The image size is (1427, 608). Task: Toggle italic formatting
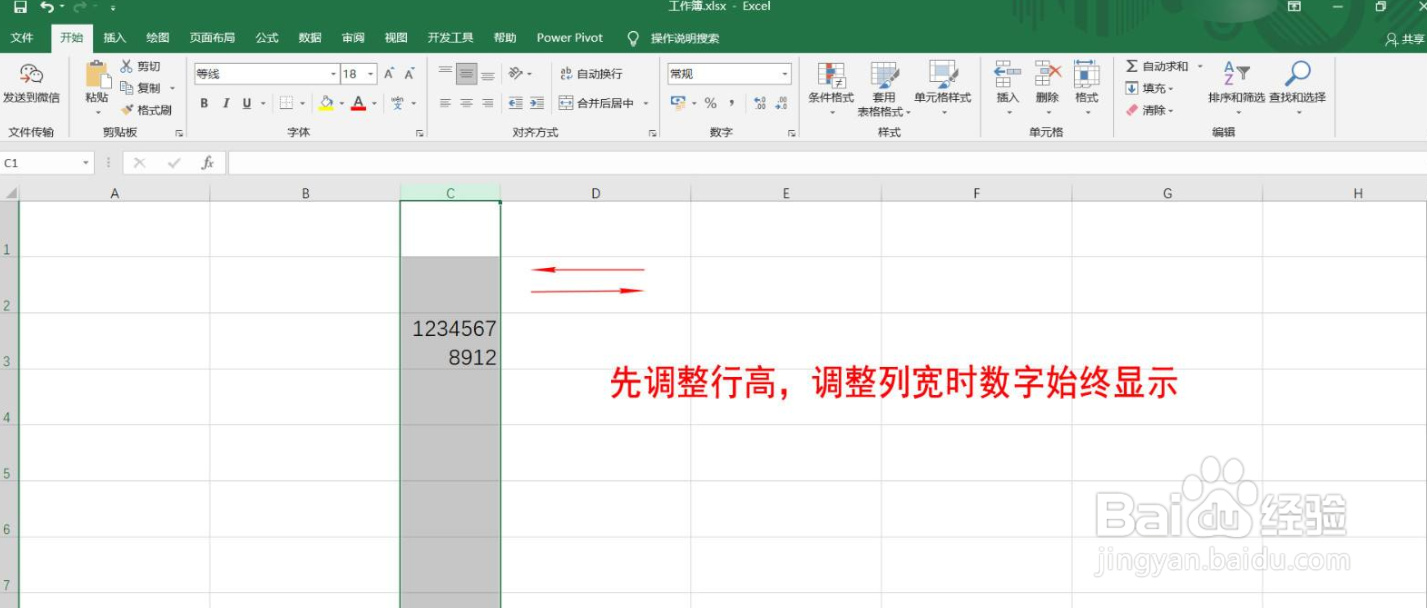(x=225, y=102)
